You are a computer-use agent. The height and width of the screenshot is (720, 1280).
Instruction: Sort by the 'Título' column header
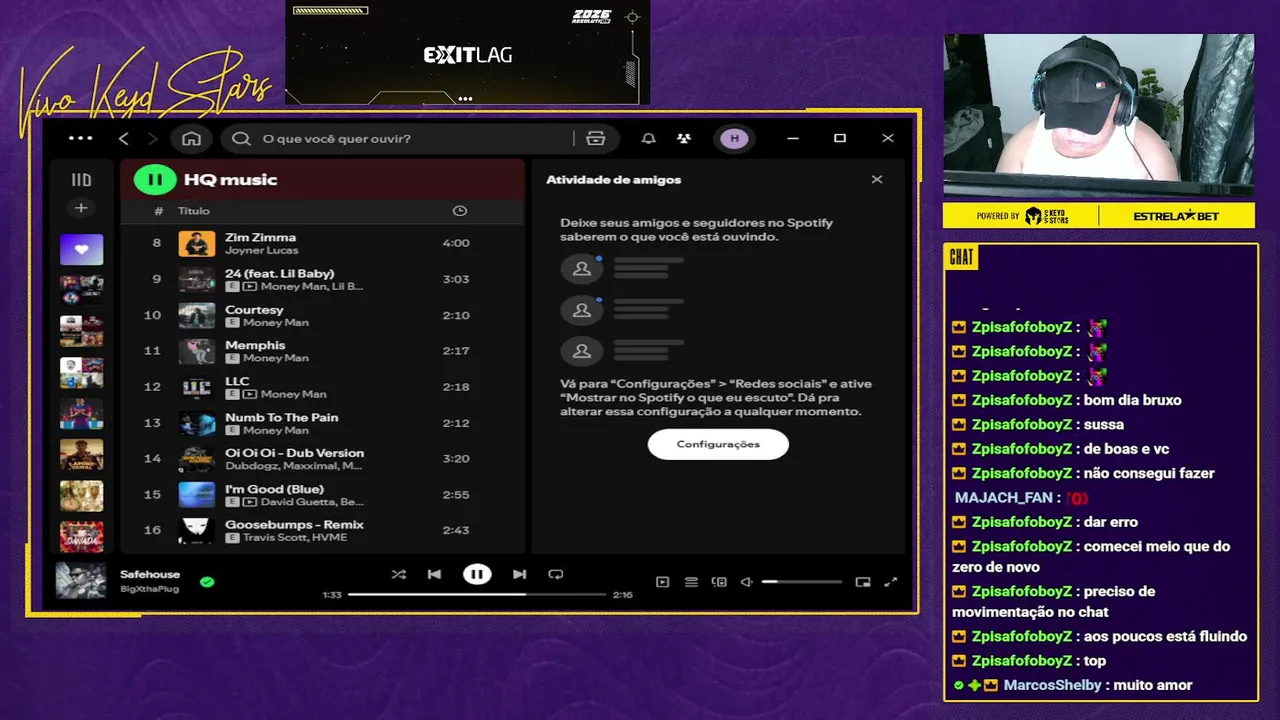pyautogui.click(x=194, y=211)
